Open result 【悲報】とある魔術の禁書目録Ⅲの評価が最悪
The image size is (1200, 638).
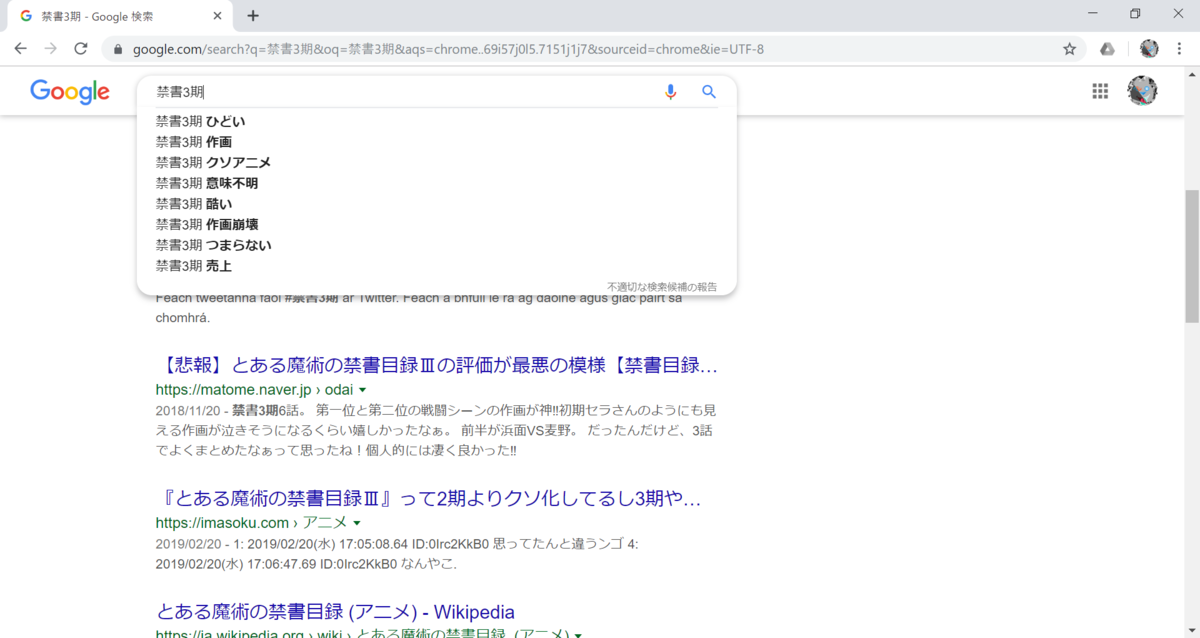pos(437,365)
